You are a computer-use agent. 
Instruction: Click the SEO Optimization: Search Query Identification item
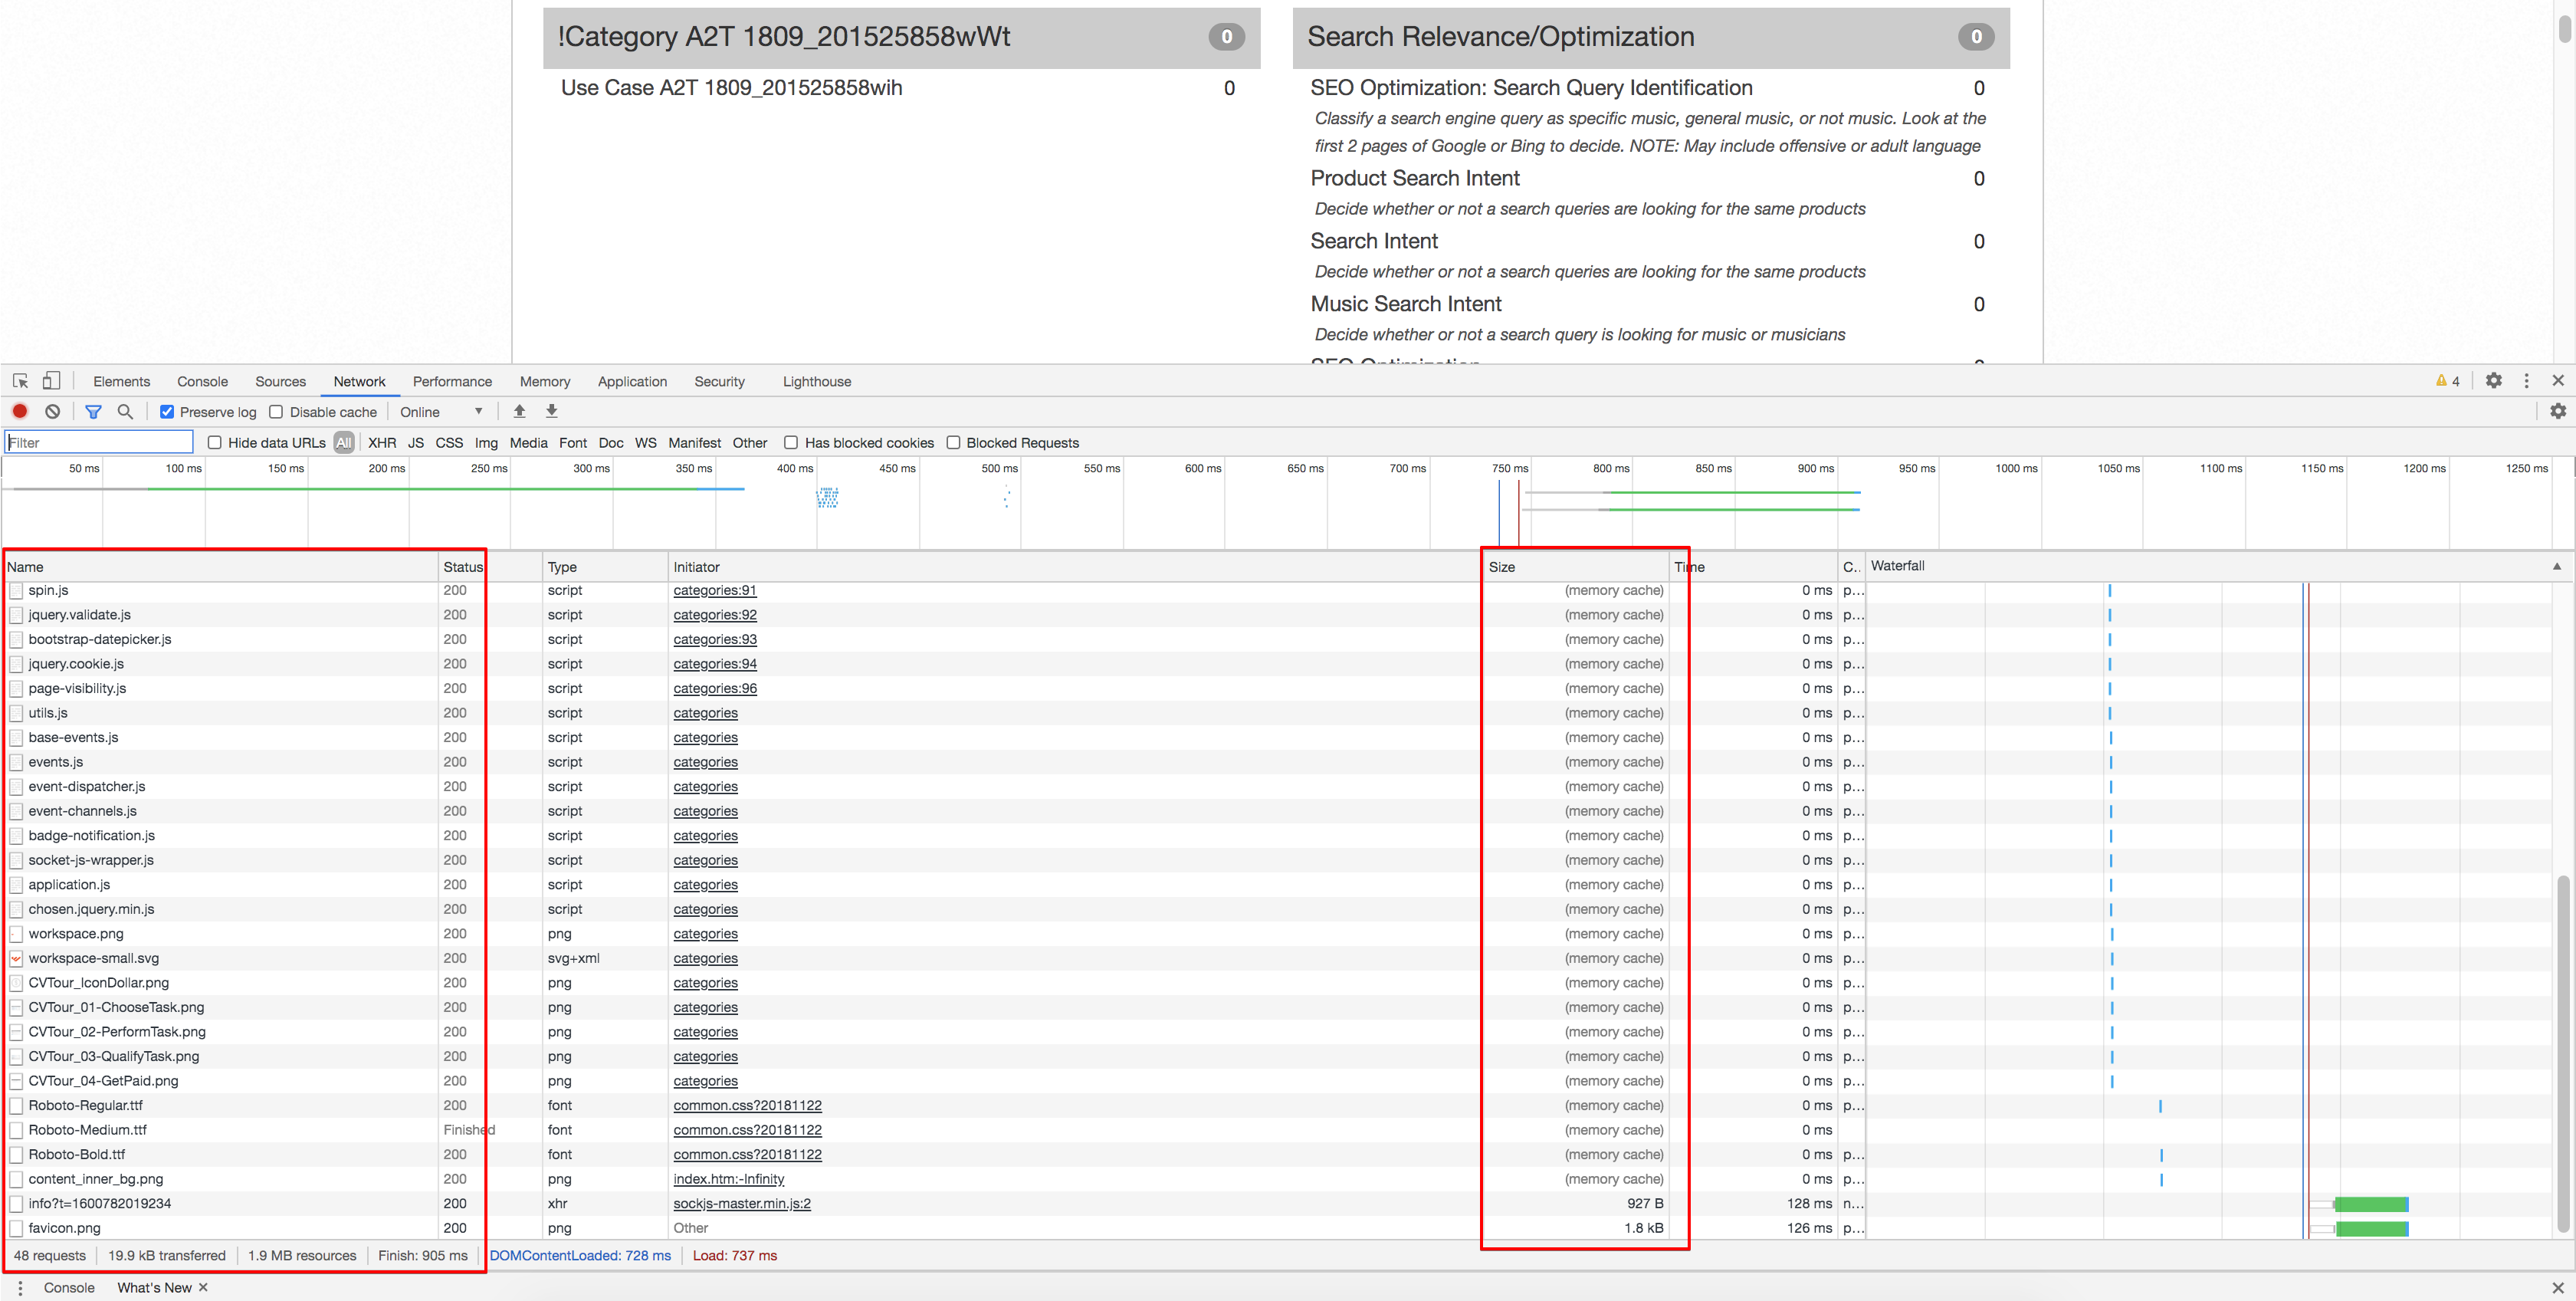(1531, 88)
